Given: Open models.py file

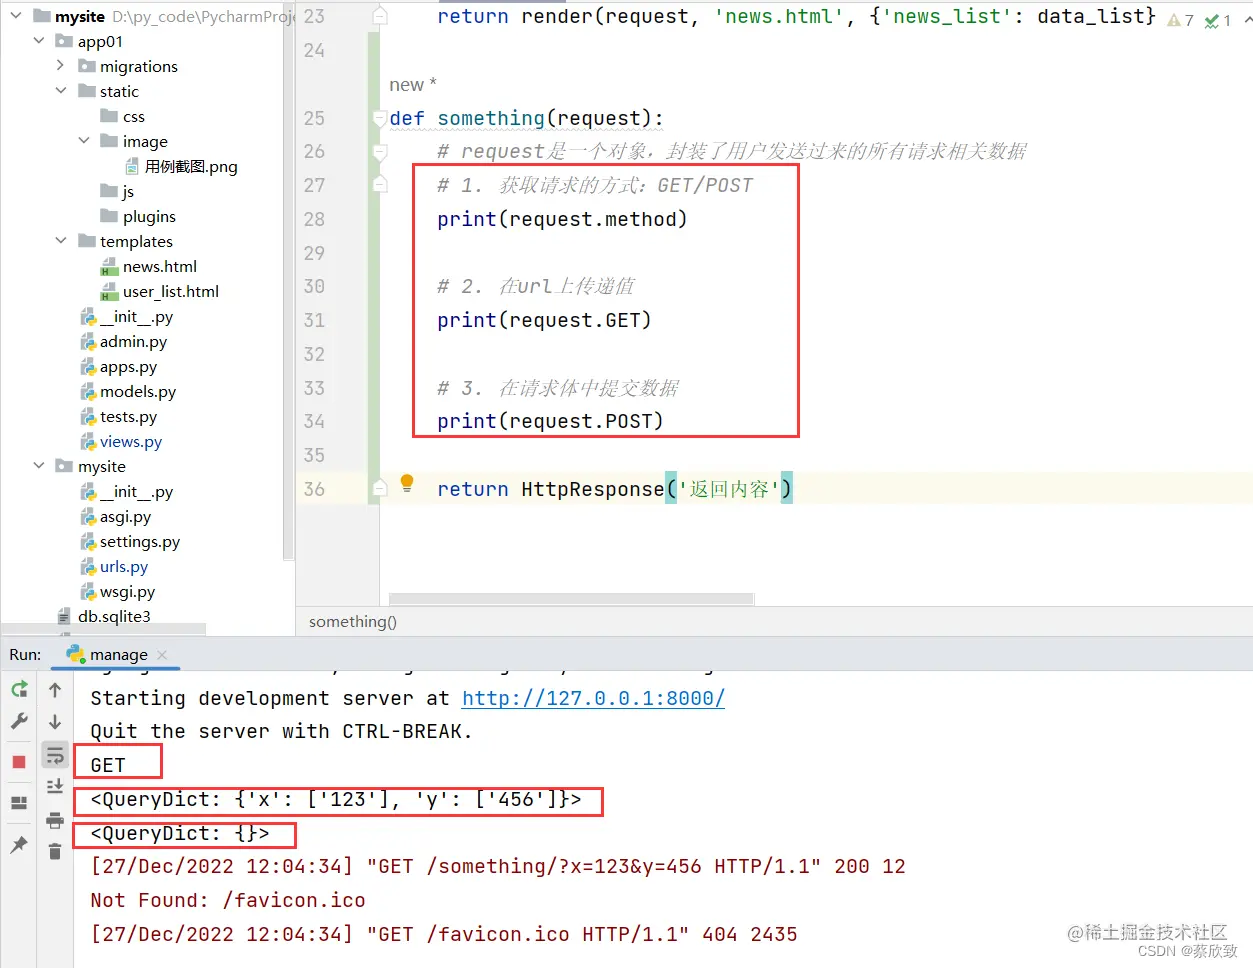Looking at the screenshot, I should (137, 391).
